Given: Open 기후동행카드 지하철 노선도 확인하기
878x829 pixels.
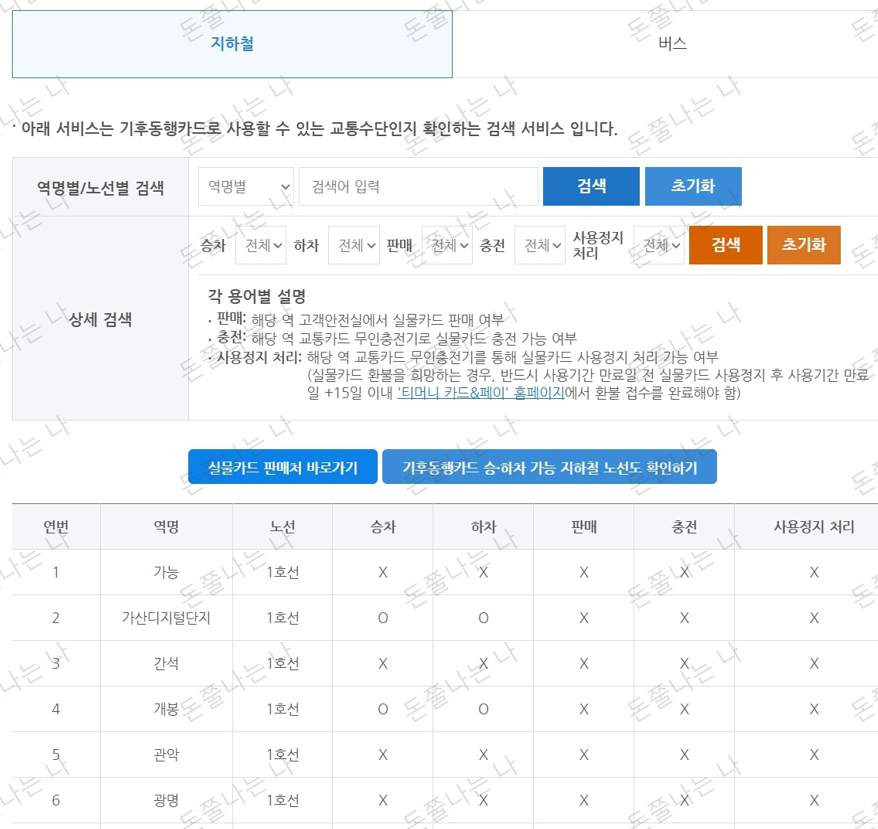Looking at the screenshot, I should click(549, 466).
